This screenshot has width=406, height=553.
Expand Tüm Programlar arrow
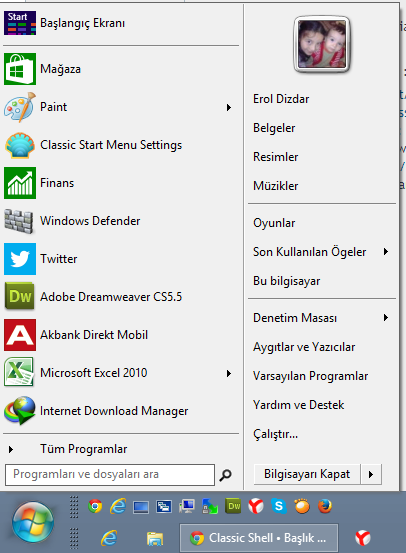point(11,449)
